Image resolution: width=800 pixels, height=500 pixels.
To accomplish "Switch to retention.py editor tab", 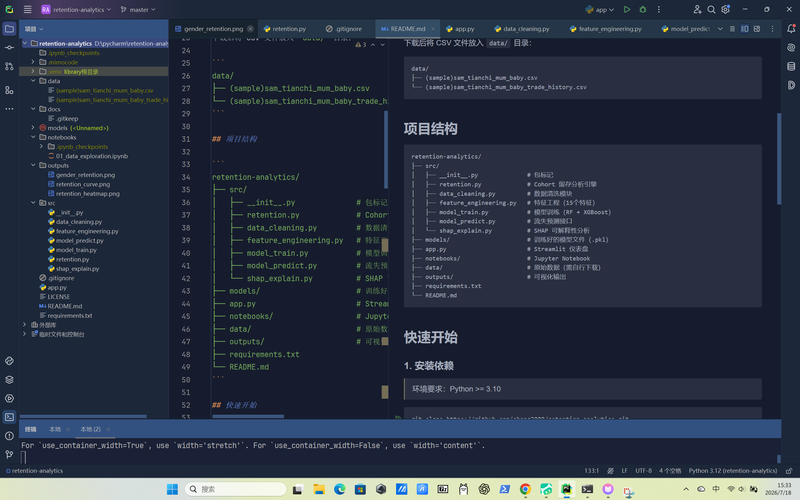I will (285, 29).
